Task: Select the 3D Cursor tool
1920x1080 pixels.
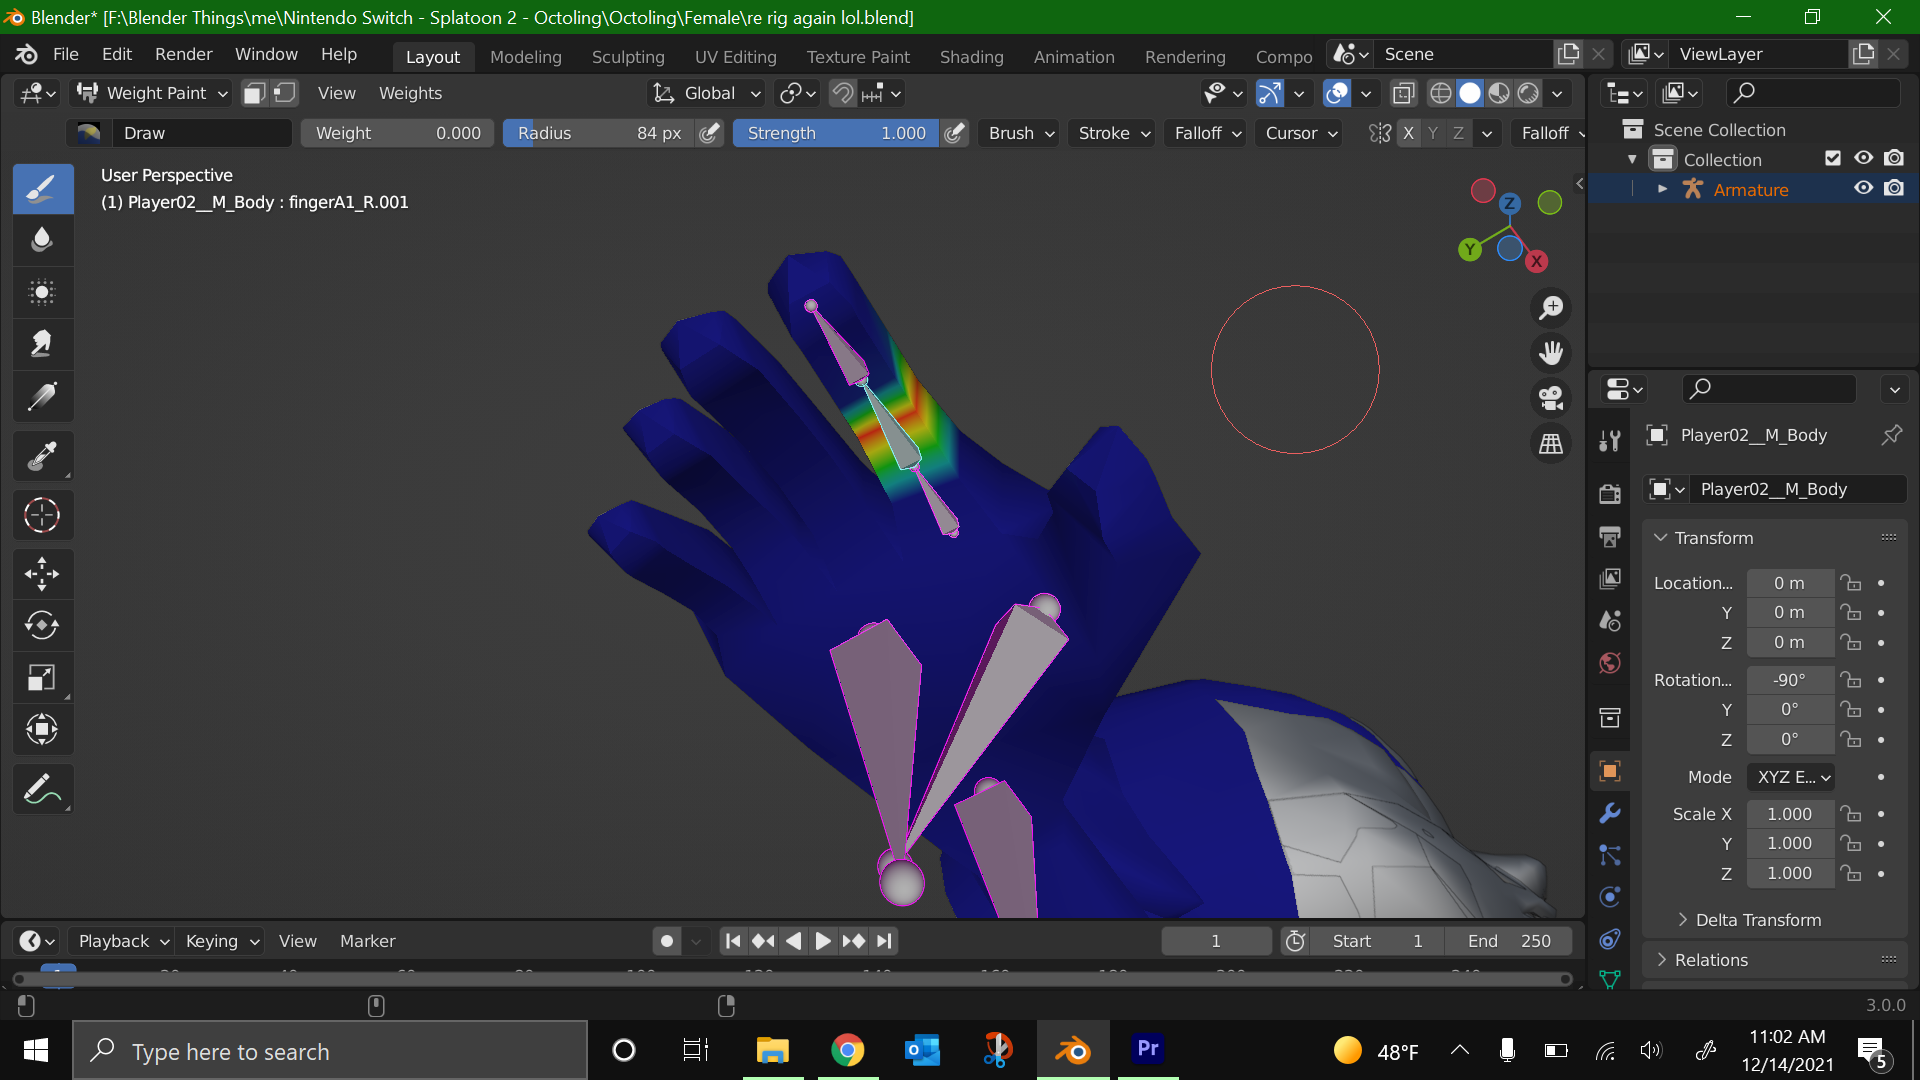Action: [42, 515]
